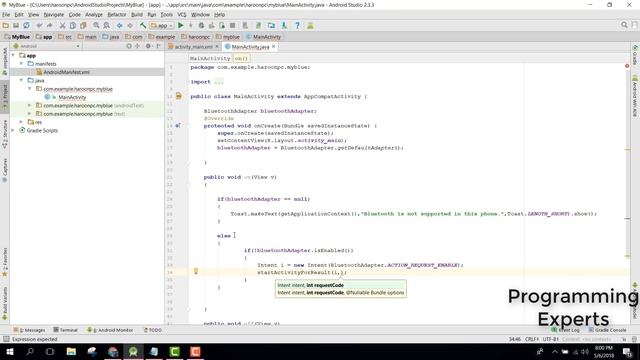Click the Replace magnifier icon
Viewport: 640px width, 360px height.
(107, 26)
